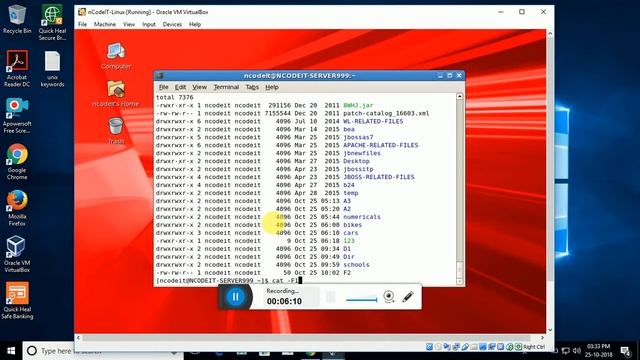Viewport: 640px width, 360px height.
Task: Open the Terminal menu in terminal
Action: [226, 87]
